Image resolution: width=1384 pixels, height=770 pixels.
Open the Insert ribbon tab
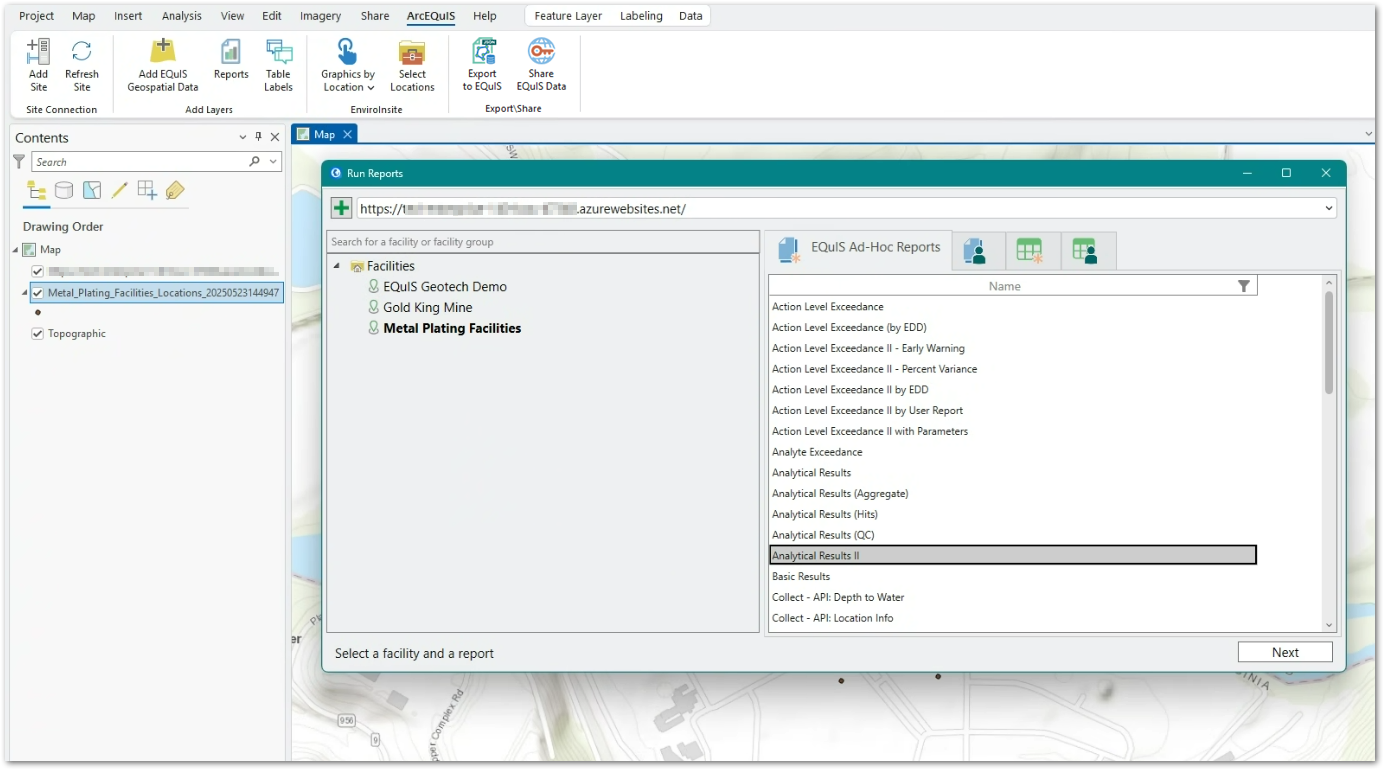click(128, 16)
